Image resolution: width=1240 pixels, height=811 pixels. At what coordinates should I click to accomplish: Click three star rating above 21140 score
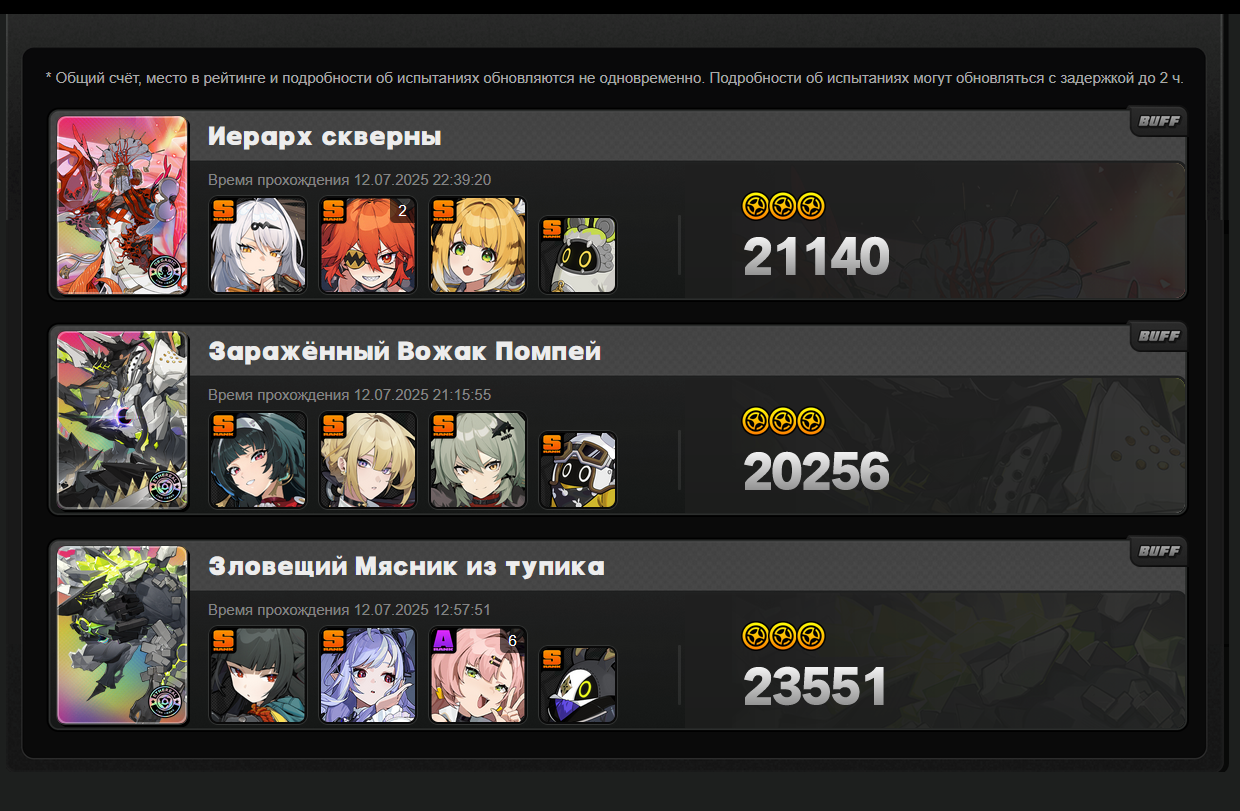784,207
